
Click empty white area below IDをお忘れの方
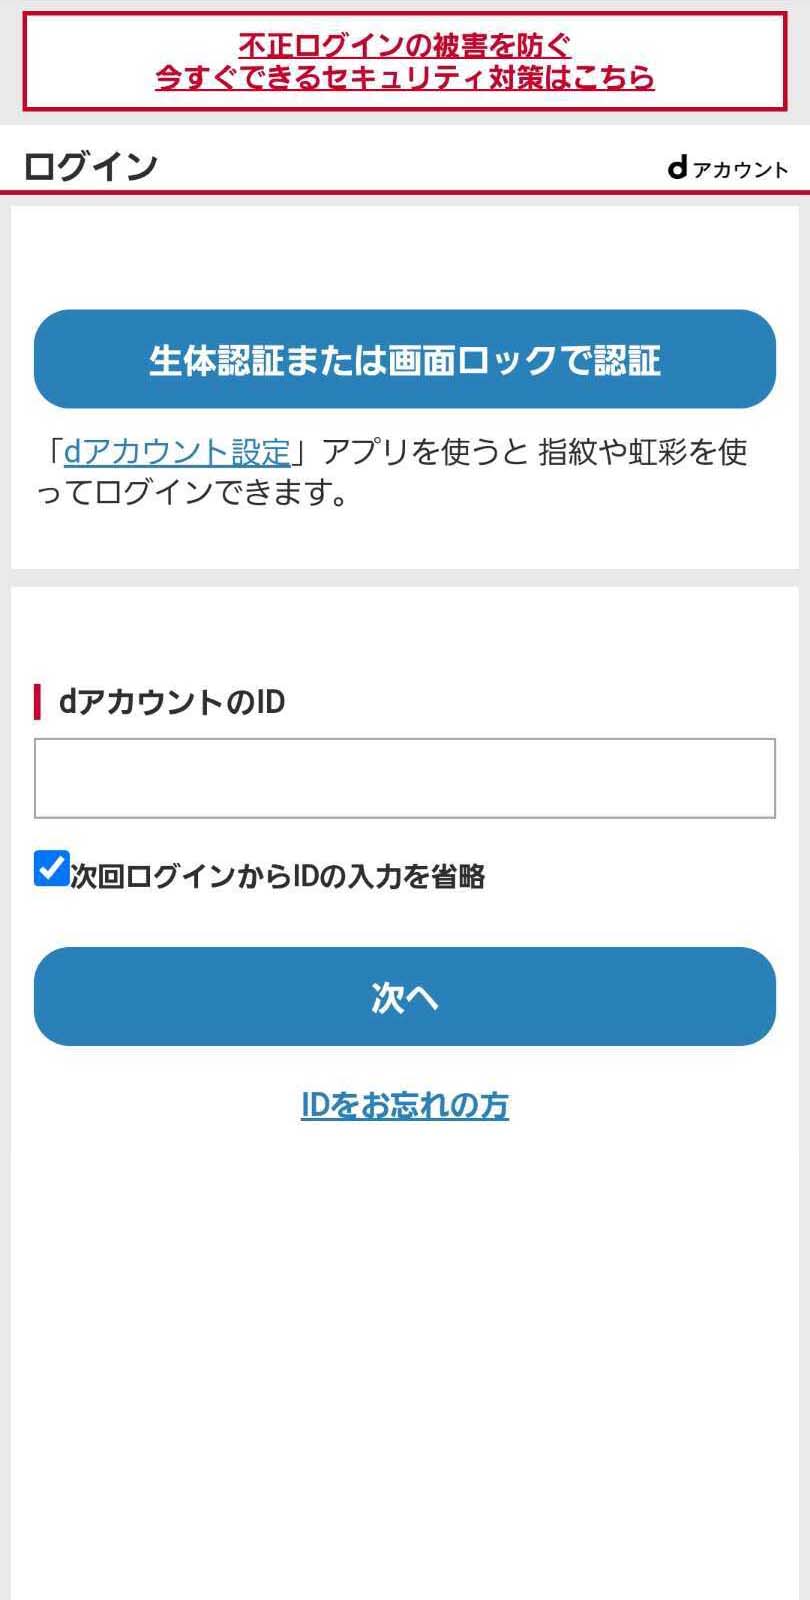(404, 1350)
